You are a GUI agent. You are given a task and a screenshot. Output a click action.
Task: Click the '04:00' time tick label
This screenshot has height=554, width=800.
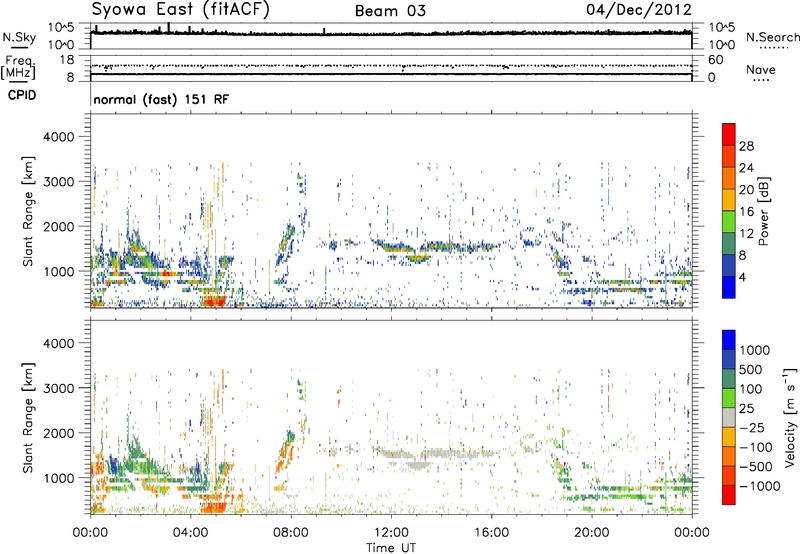(191, 533)
